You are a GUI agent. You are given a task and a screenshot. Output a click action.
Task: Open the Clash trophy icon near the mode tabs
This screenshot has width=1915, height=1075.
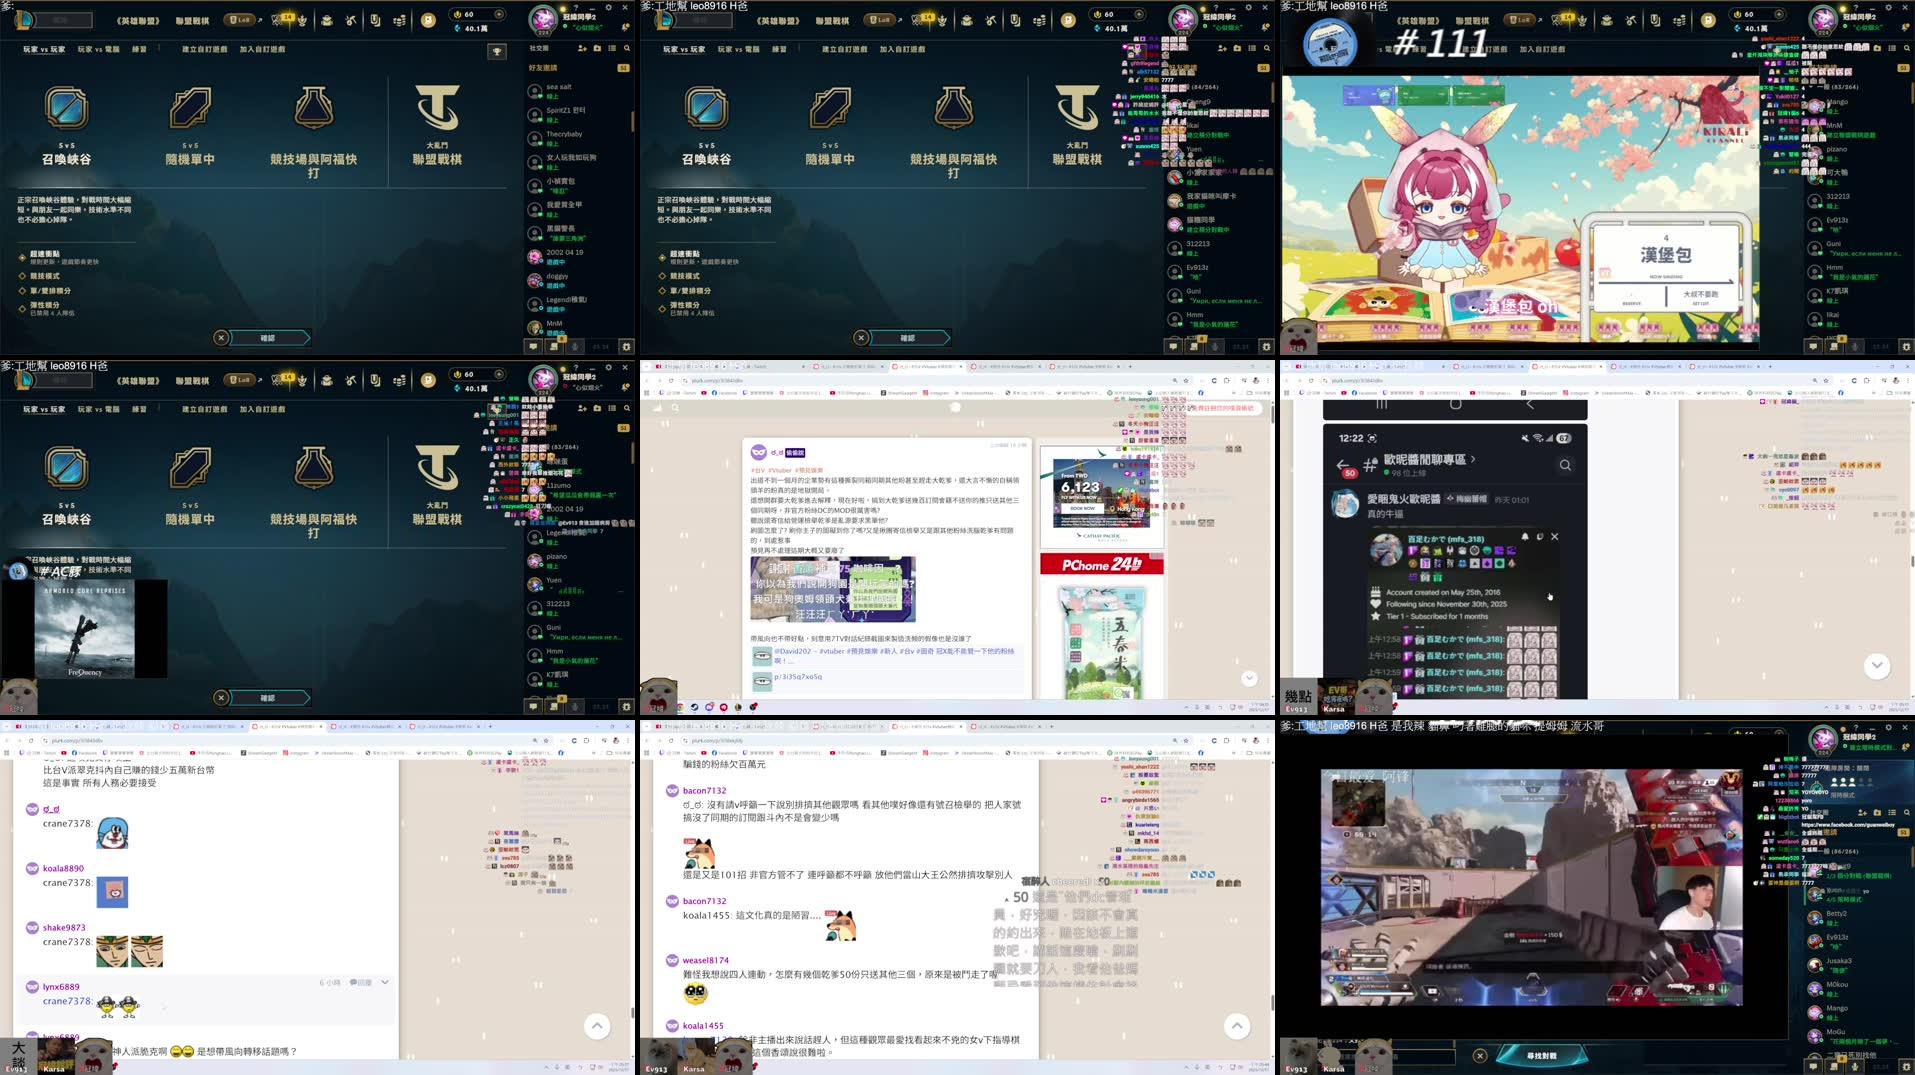[x=498, y=50]
